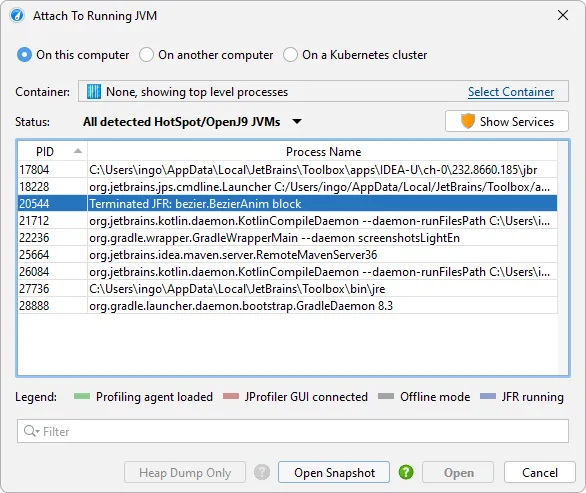This screenshot has height=493, width=586.
Task: Select the GradleWrapperMain process row
Action: tap(287, 238)
